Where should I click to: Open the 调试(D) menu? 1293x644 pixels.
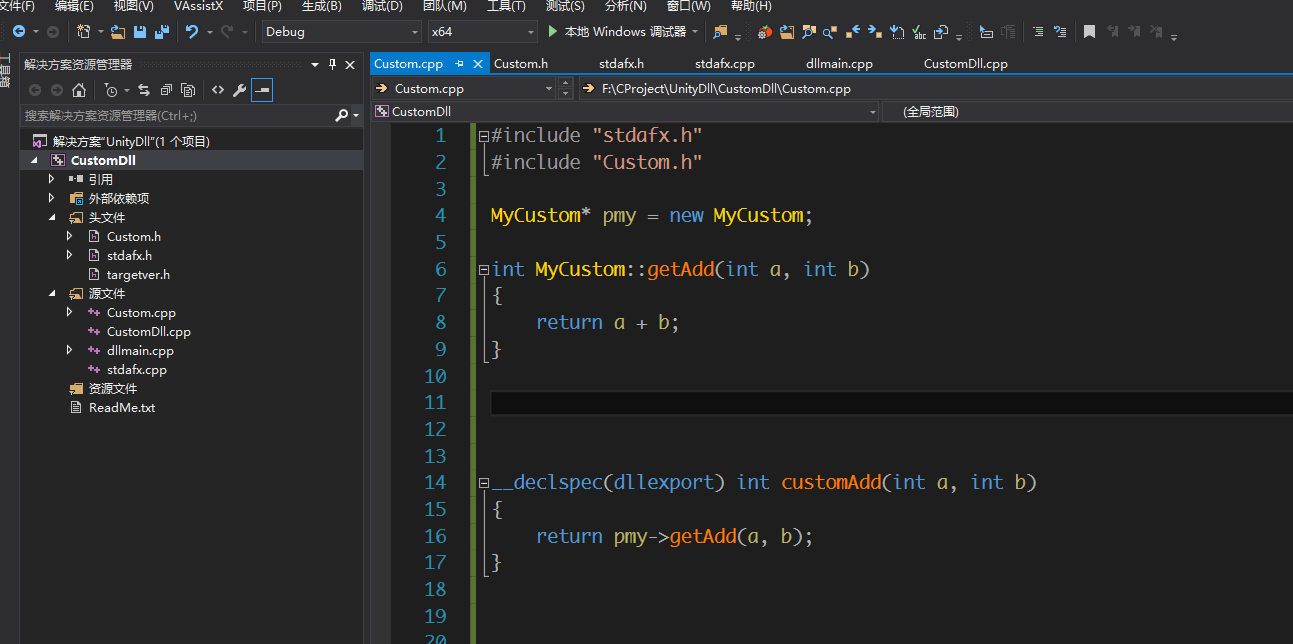(381, 6)
